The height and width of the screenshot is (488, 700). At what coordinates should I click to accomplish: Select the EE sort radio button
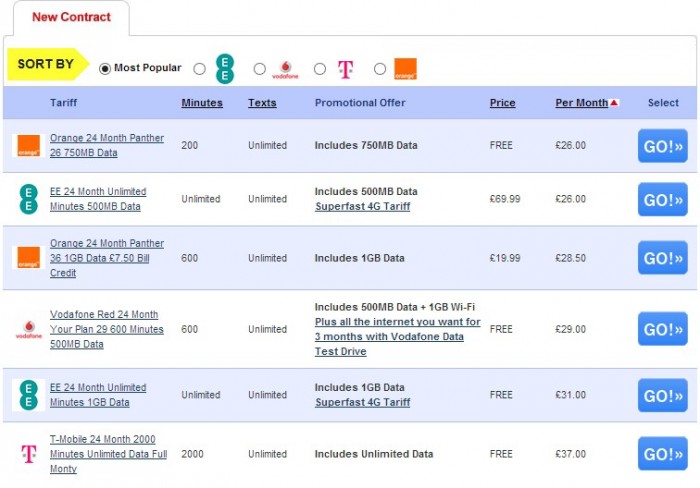(200, 69)
